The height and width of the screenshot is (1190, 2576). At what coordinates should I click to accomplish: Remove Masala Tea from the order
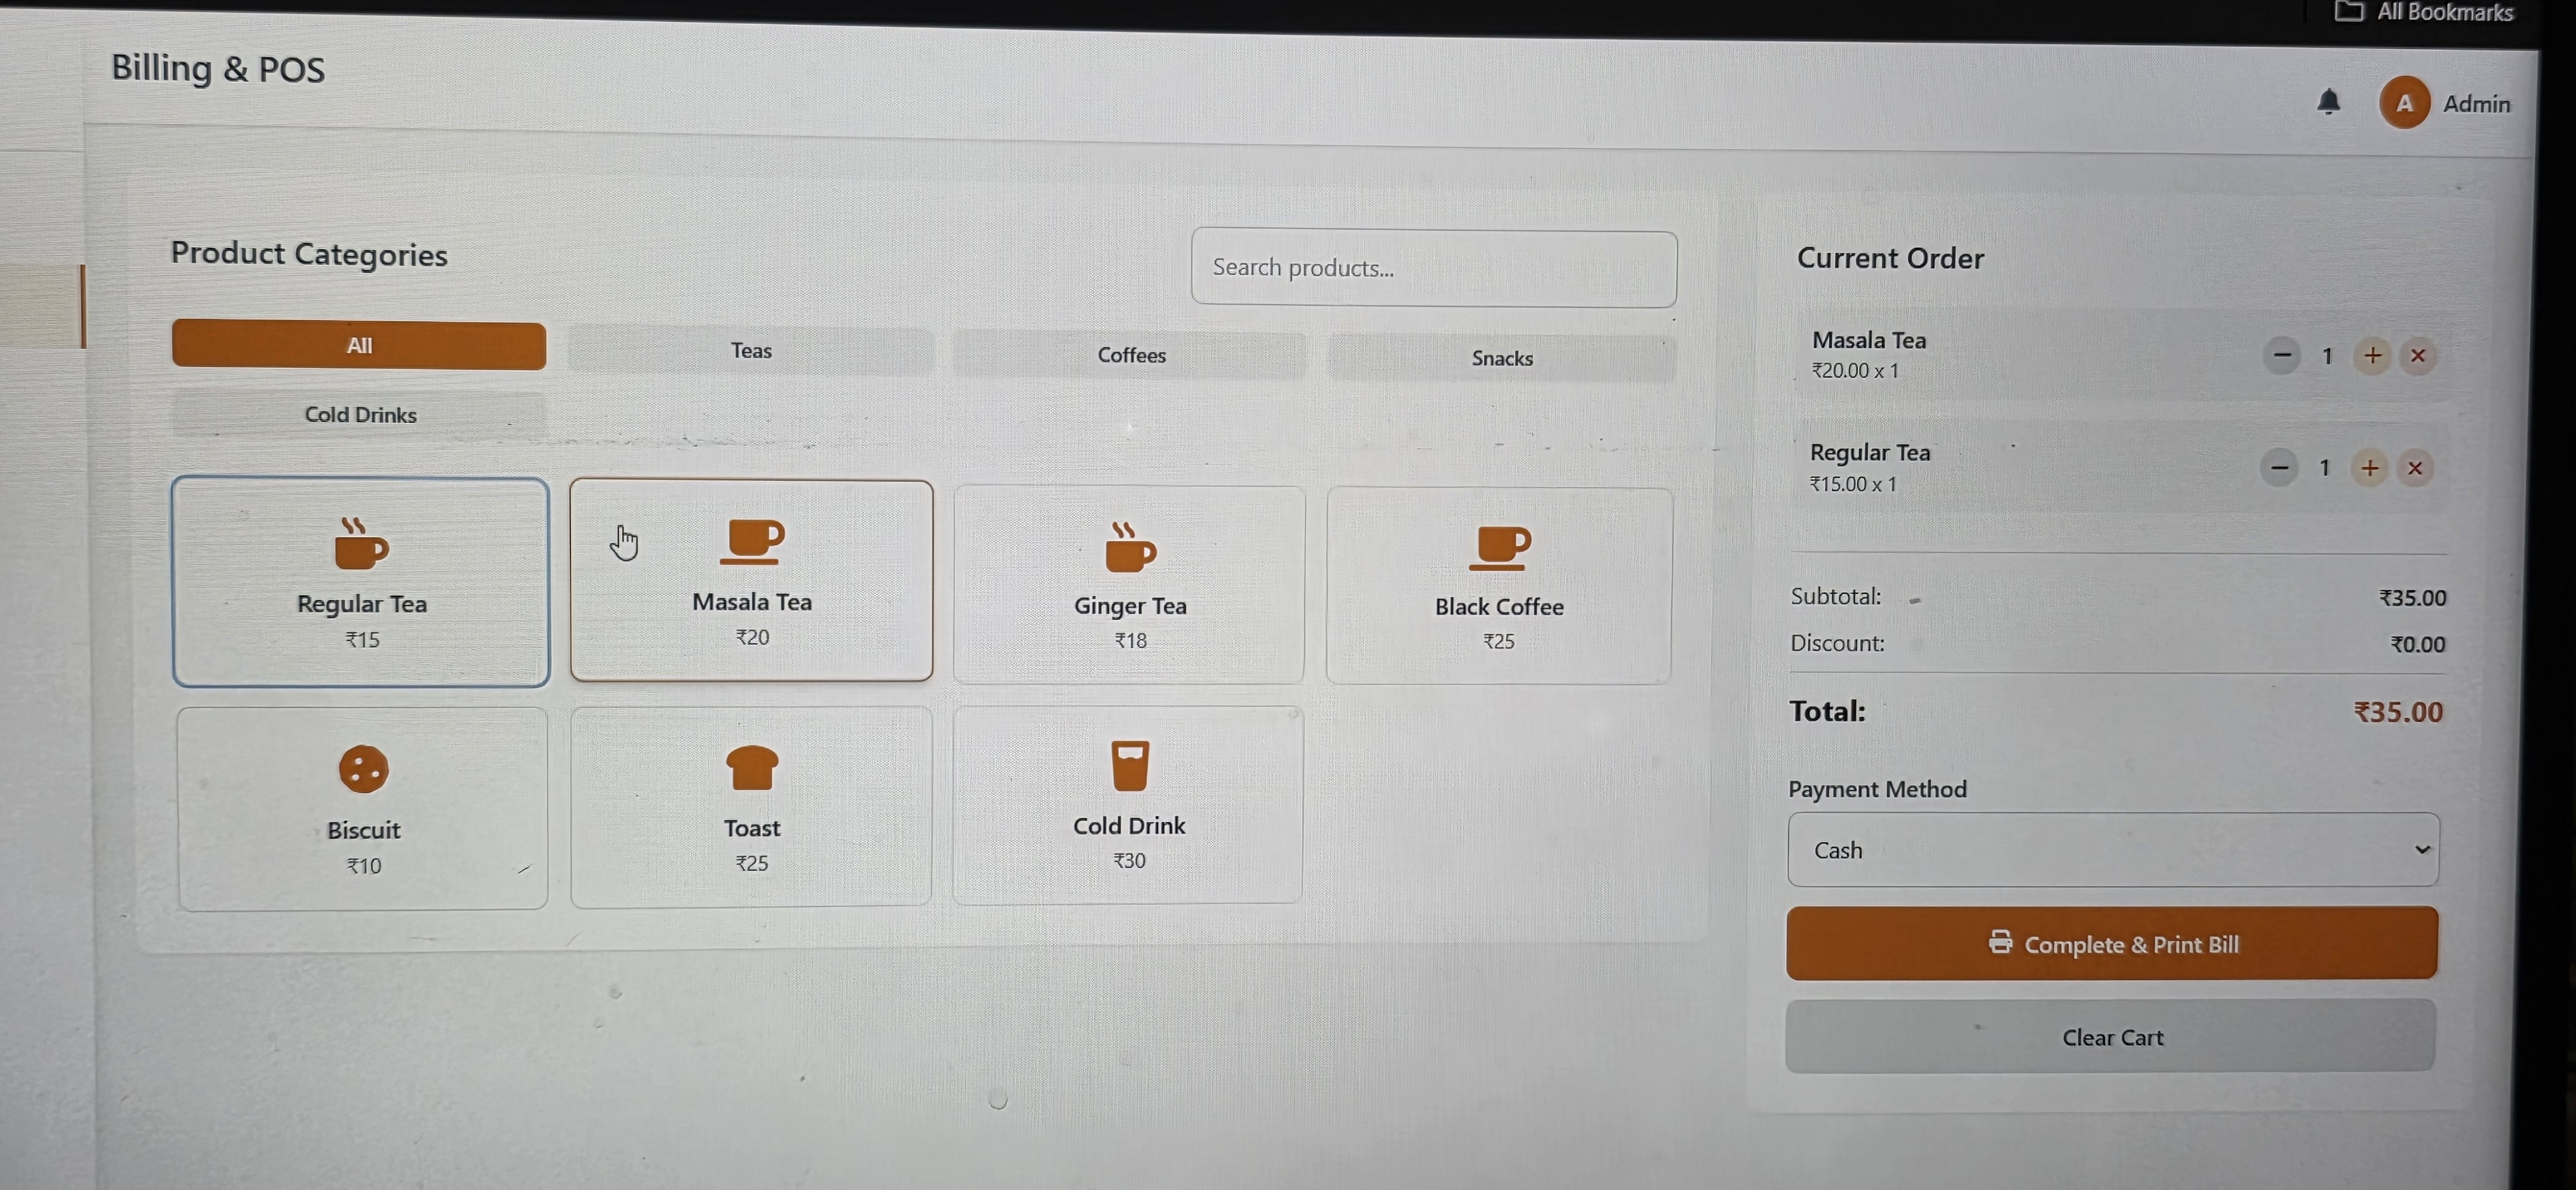2418,356
